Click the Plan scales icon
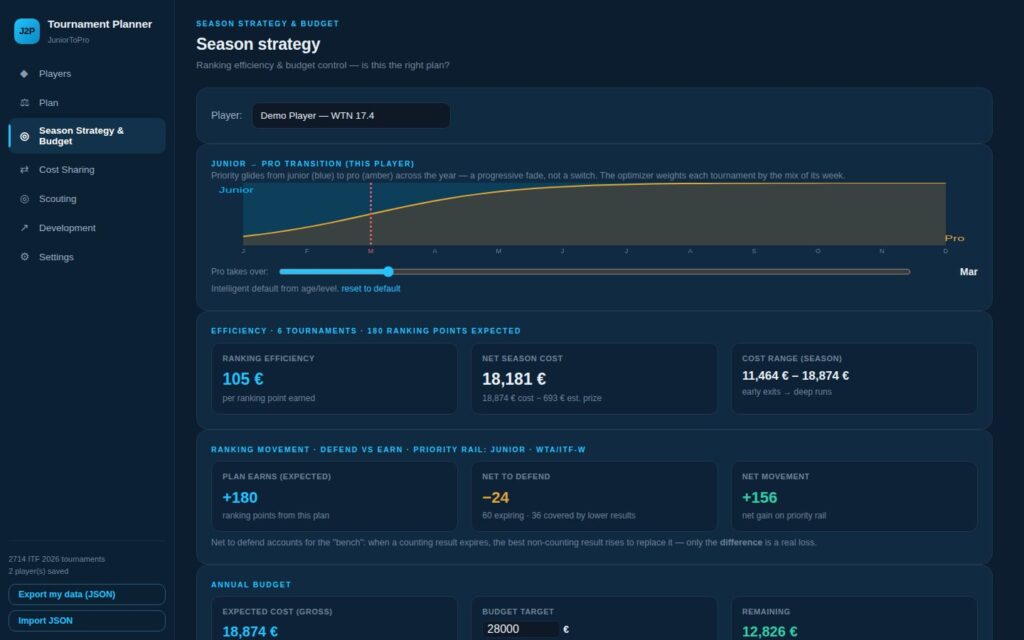Image resolution: width=1024 pixels, height=640 pixels. point(24,103)
